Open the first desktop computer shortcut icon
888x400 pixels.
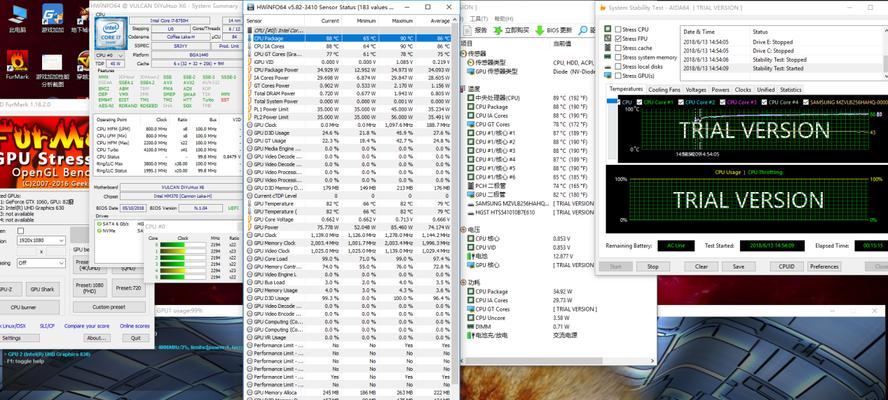point(17,15)
